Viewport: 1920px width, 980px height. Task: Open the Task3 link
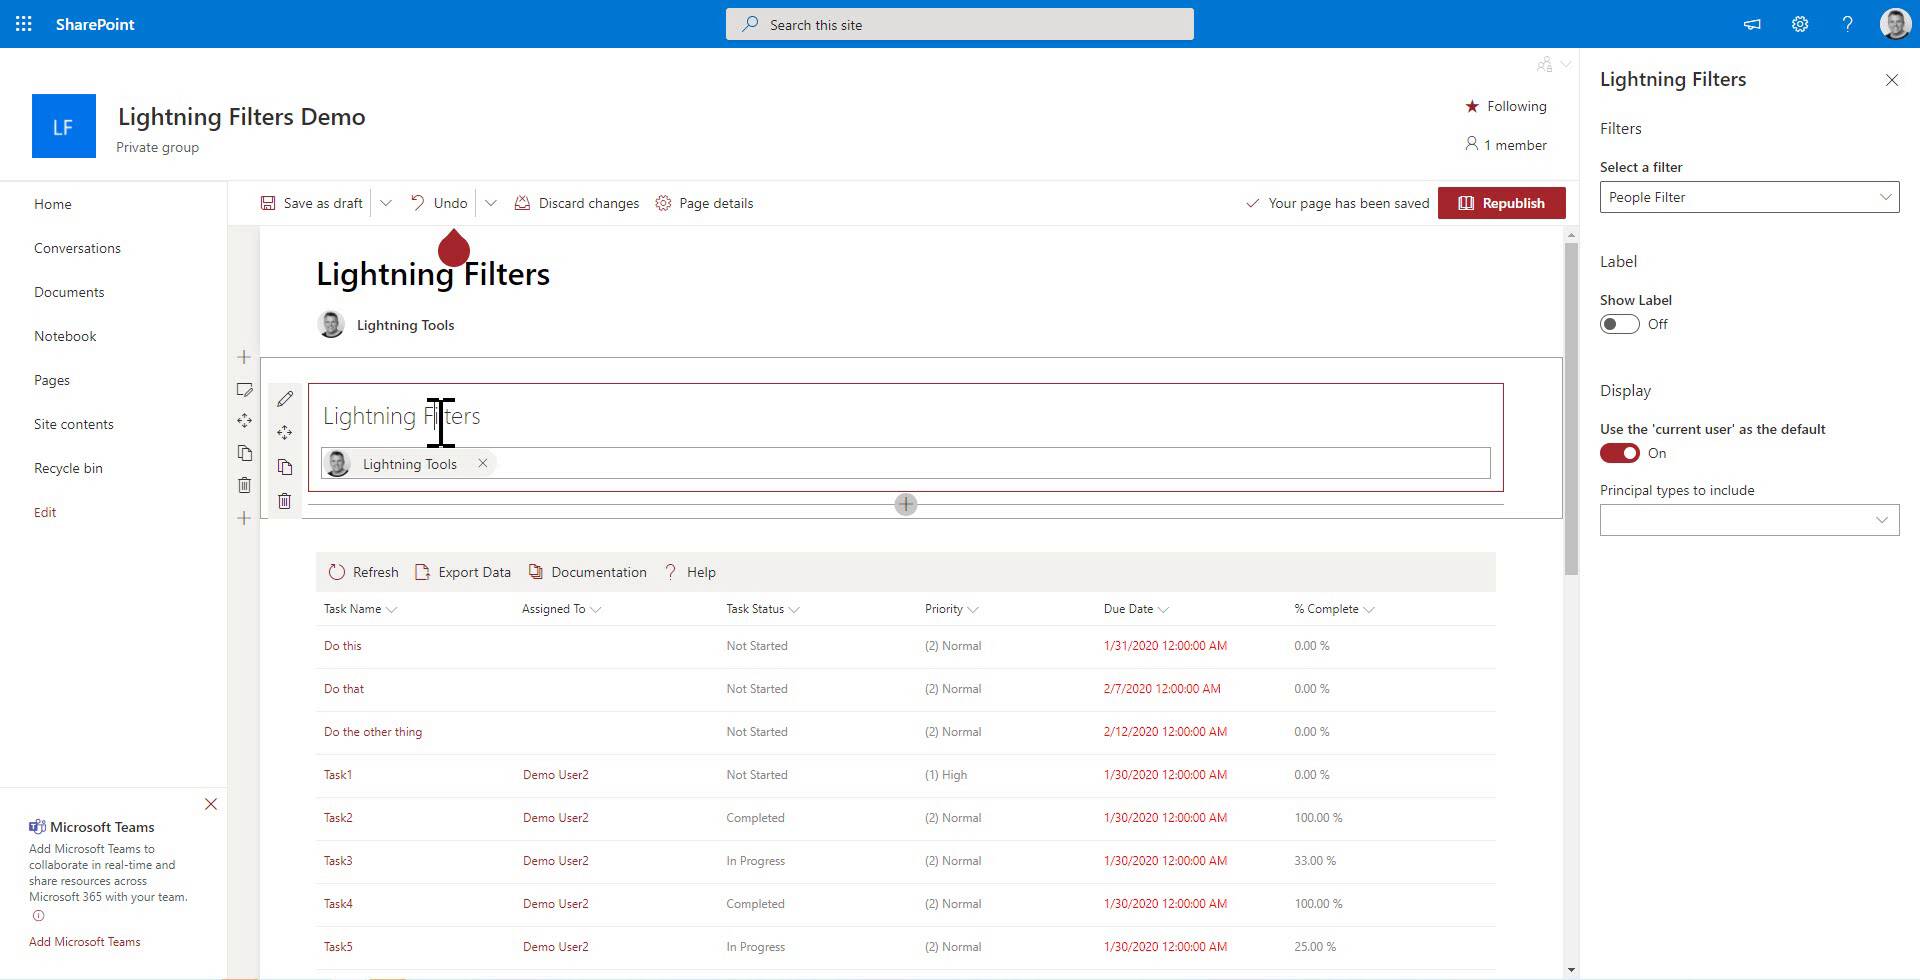click(x=338, y=861)
